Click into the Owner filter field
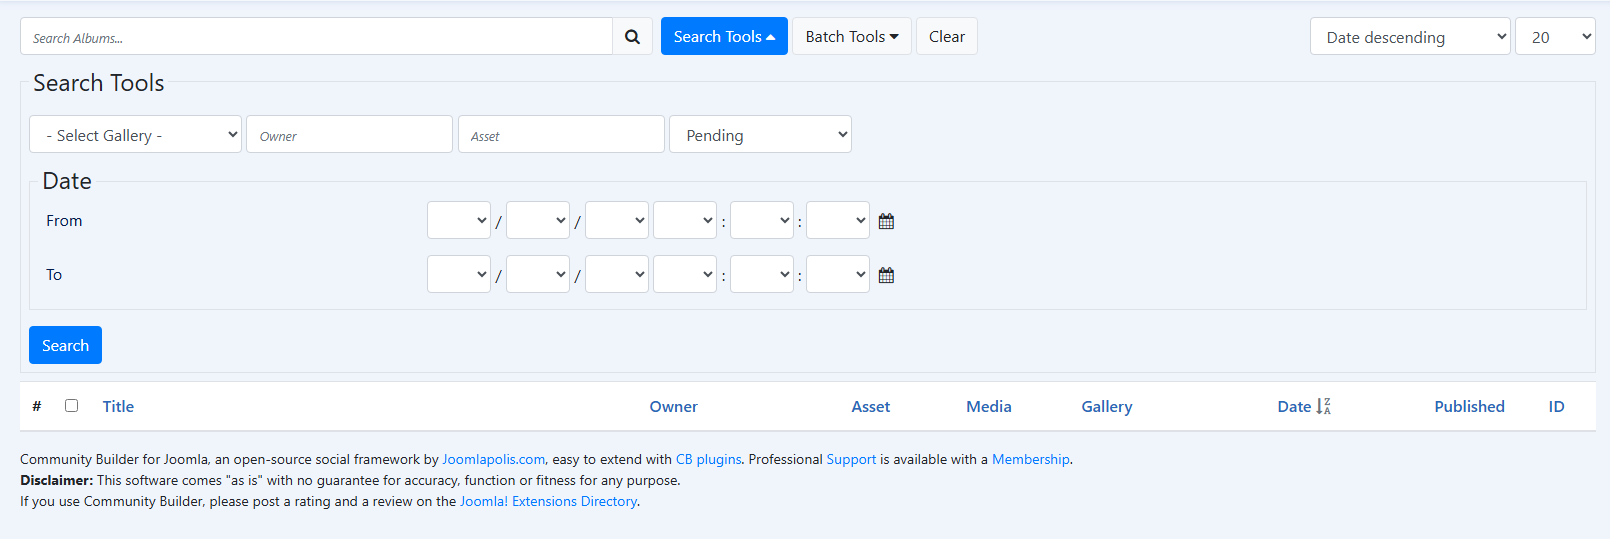The image size is (1610, 539). (x=349, y=135)
